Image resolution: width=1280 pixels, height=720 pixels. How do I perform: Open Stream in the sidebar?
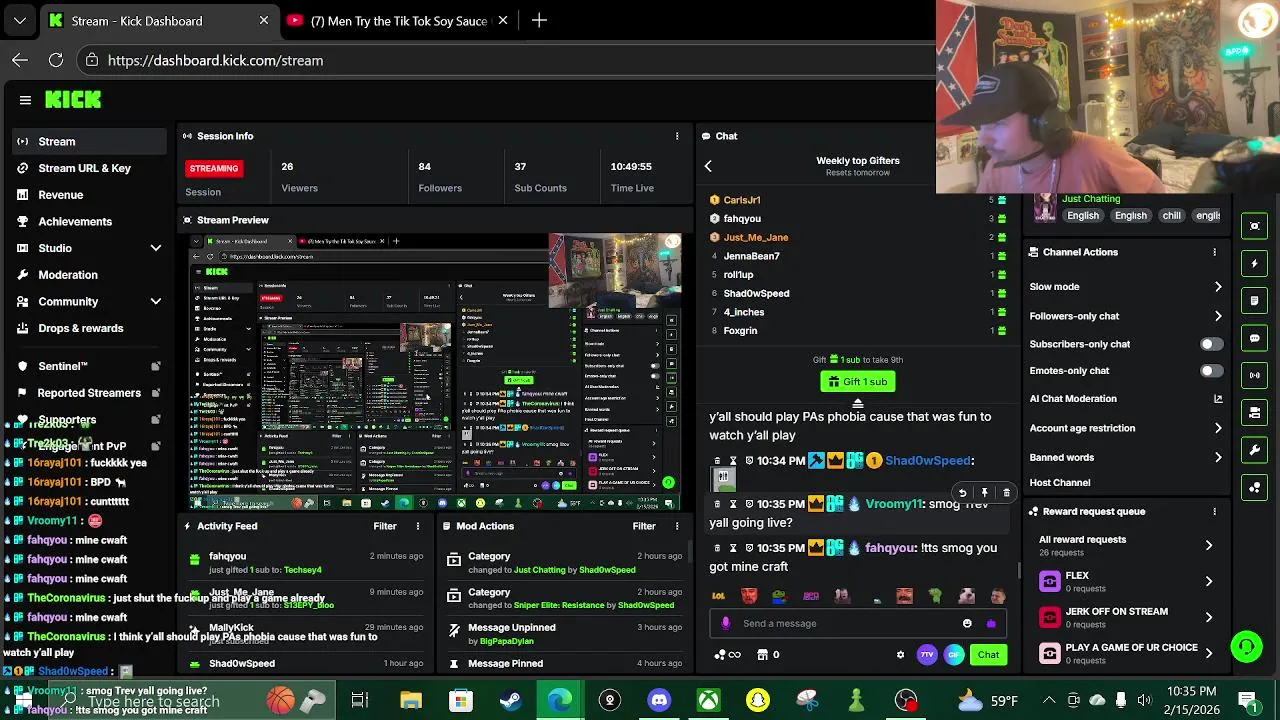[90, 141]
